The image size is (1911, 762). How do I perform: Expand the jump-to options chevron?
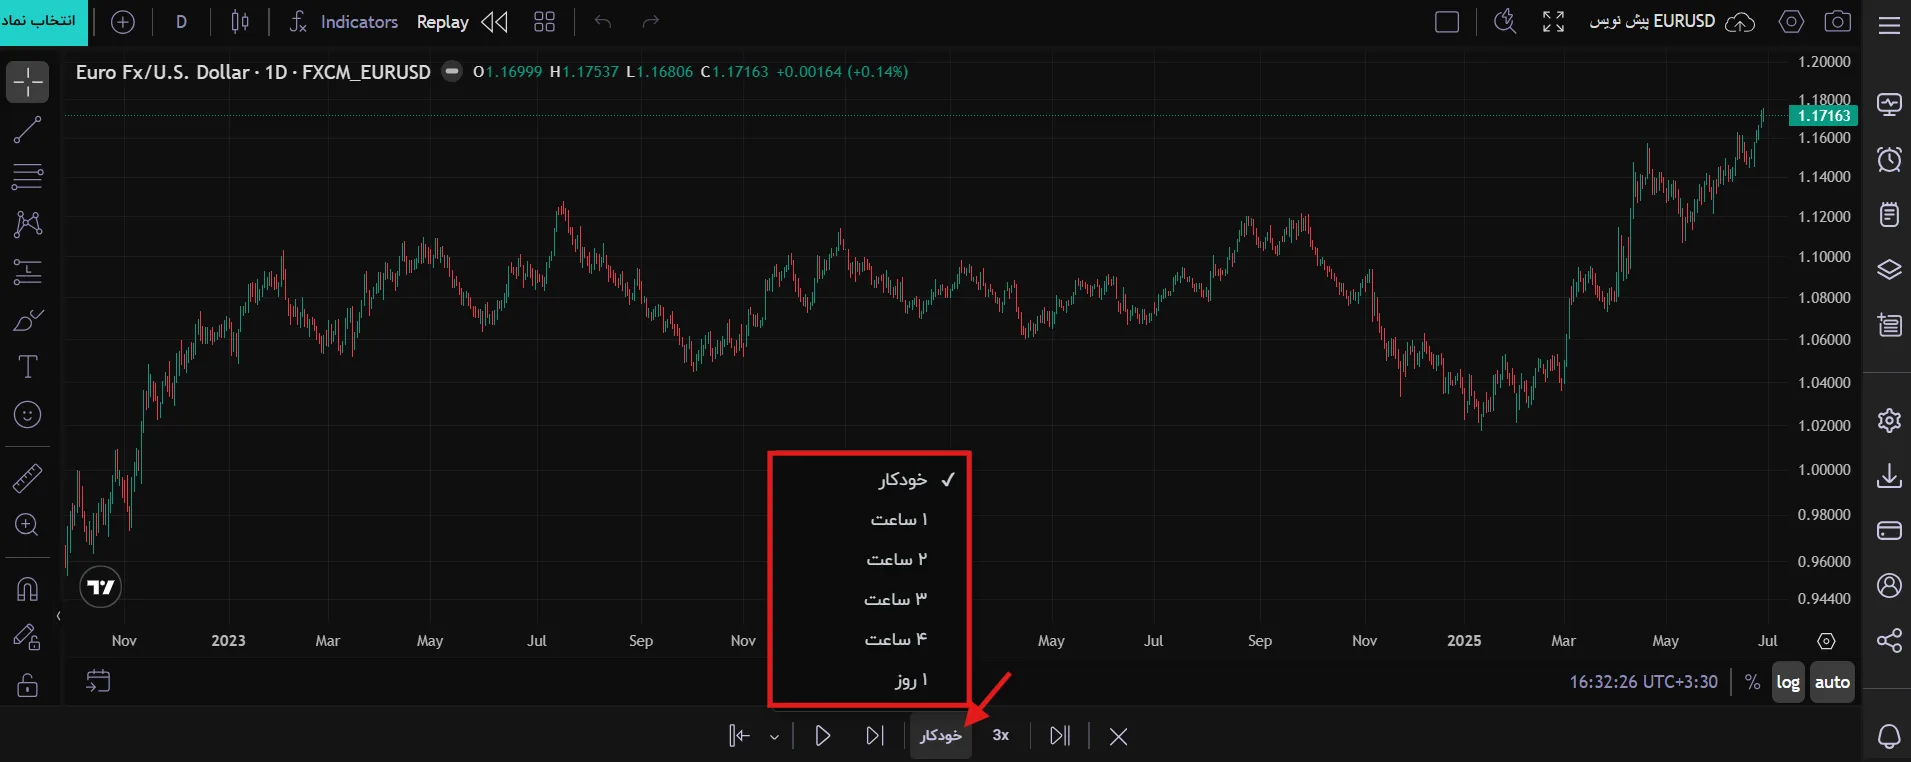click(774, 737)
